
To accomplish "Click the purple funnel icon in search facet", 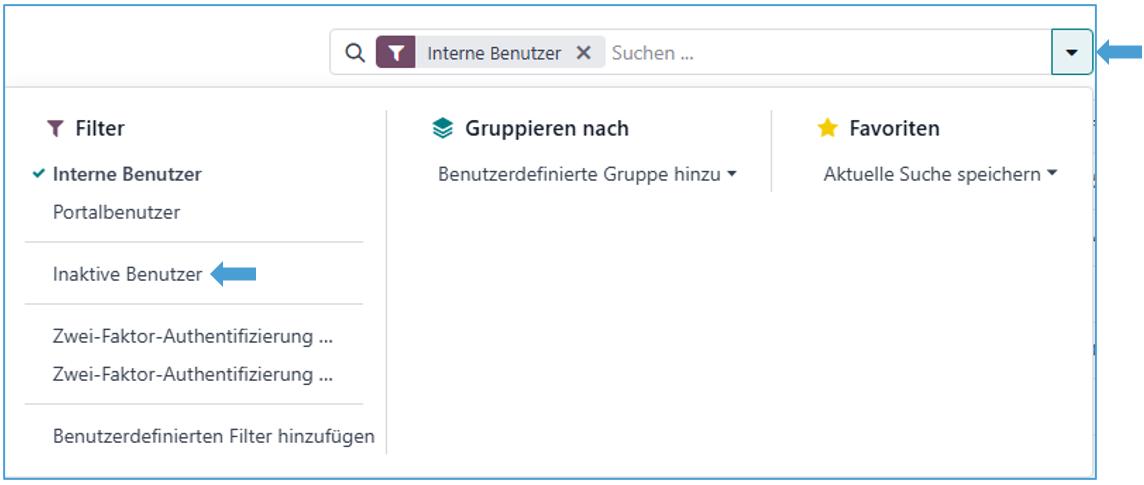I will coord(396,54).
